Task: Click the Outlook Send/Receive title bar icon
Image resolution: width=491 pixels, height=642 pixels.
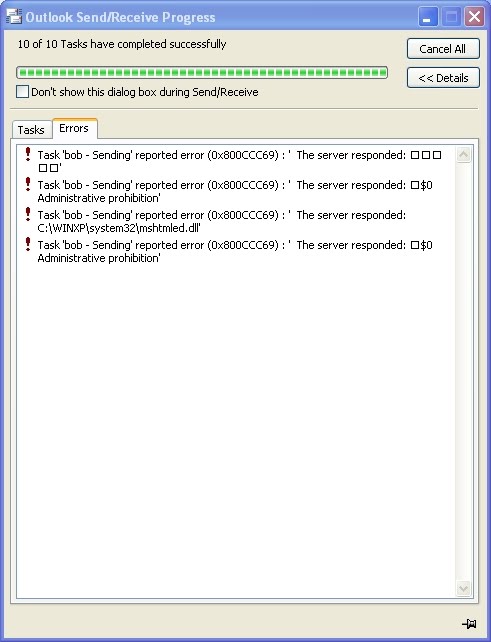Action: click(14, 17)
